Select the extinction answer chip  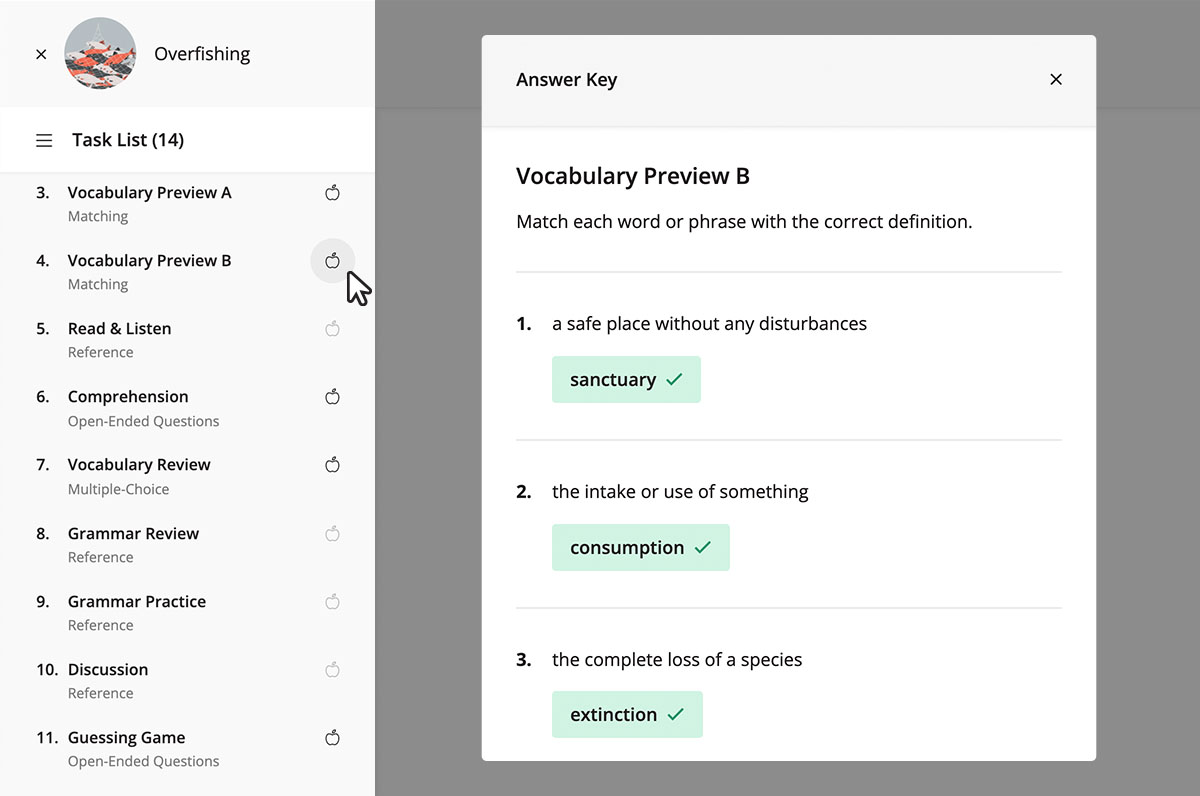tap(627, 715)
